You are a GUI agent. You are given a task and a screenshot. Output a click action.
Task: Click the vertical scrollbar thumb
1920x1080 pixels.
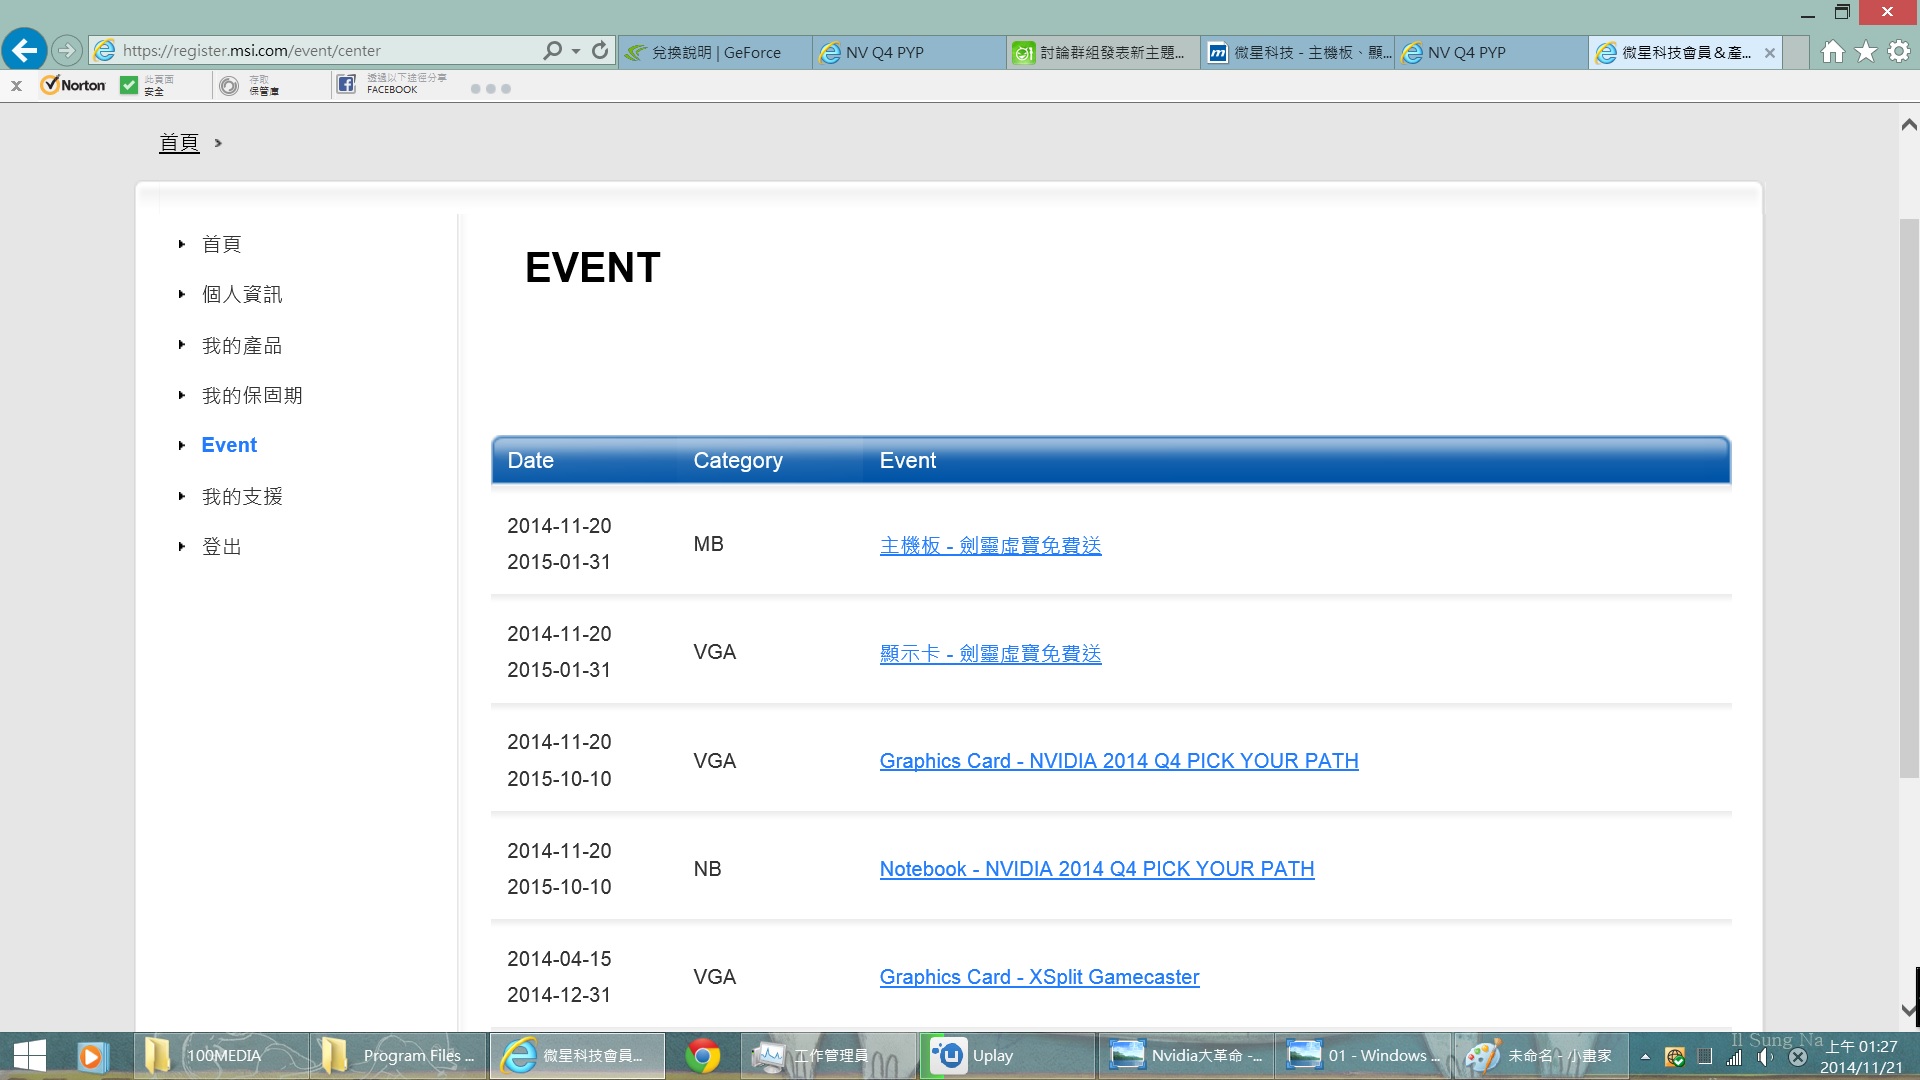click(1908, 498)
